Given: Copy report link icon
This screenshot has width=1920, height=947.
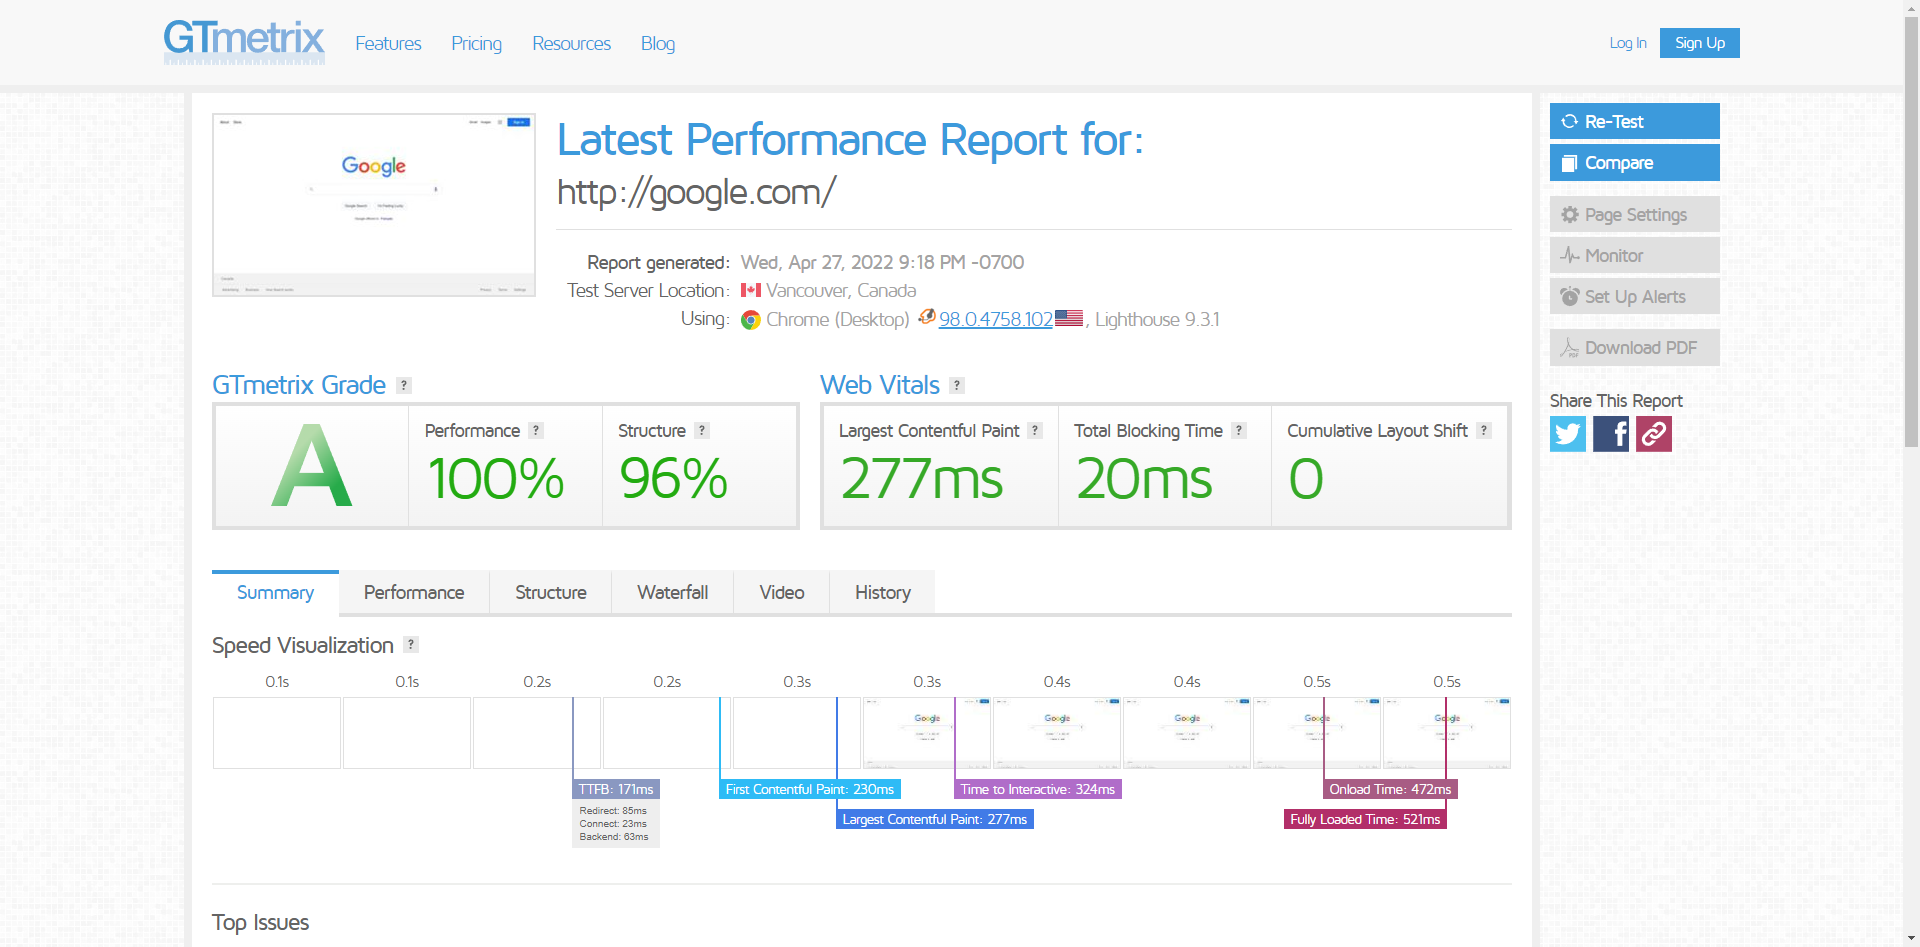Looking at the screenshot, I should pos(1654,434).
